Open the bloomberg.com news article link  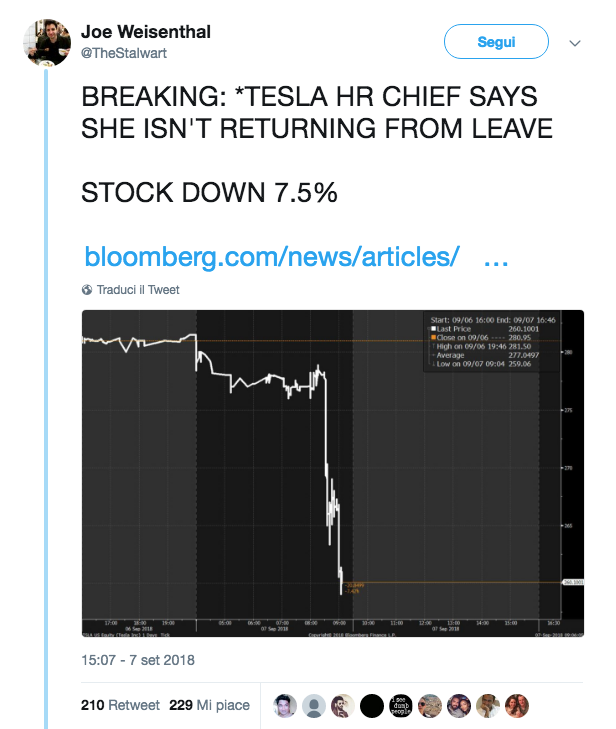point(272,257)
